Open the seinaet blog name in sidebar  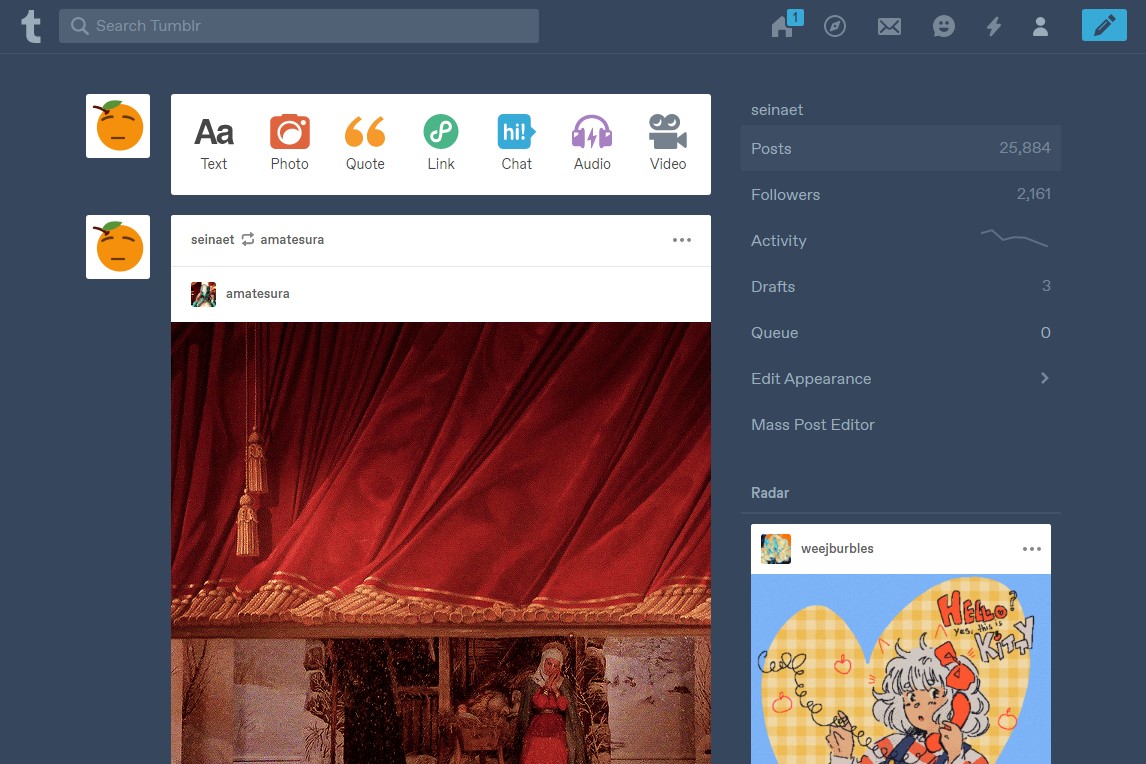pyautogui.click(x=777, y=110)
